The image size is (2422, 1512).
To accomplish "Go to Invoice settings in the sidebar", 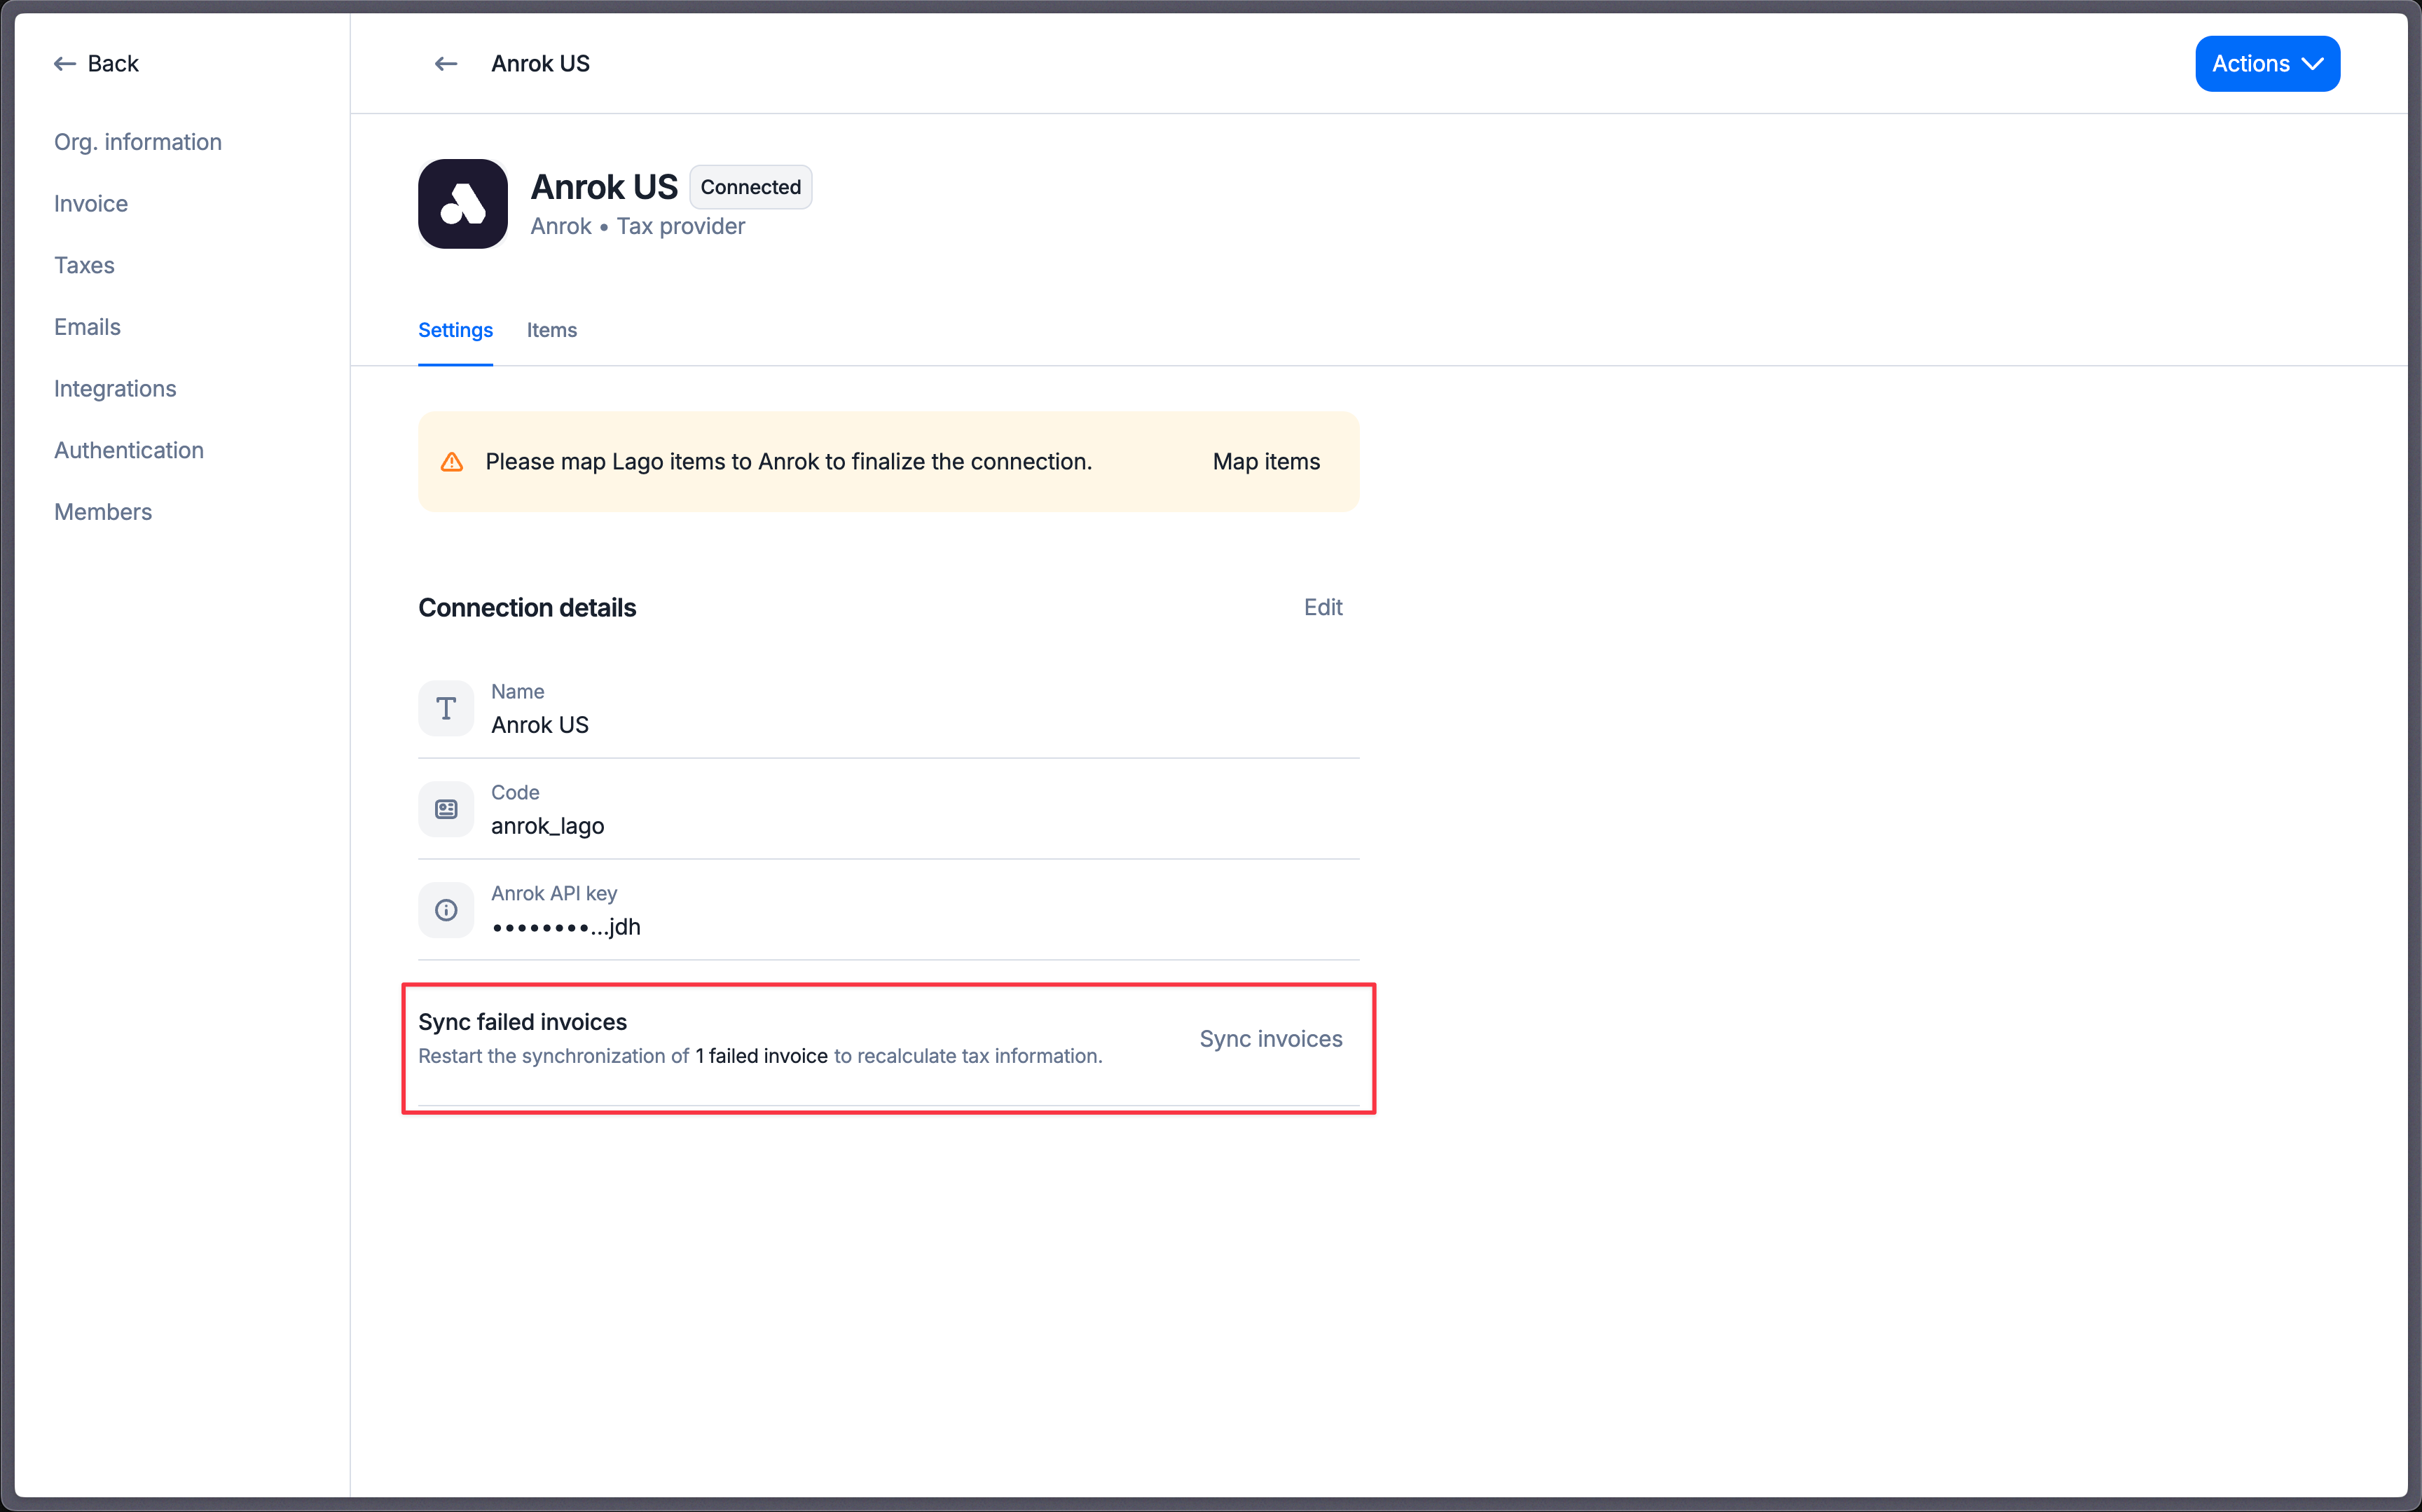I will (x=91, y=204).
